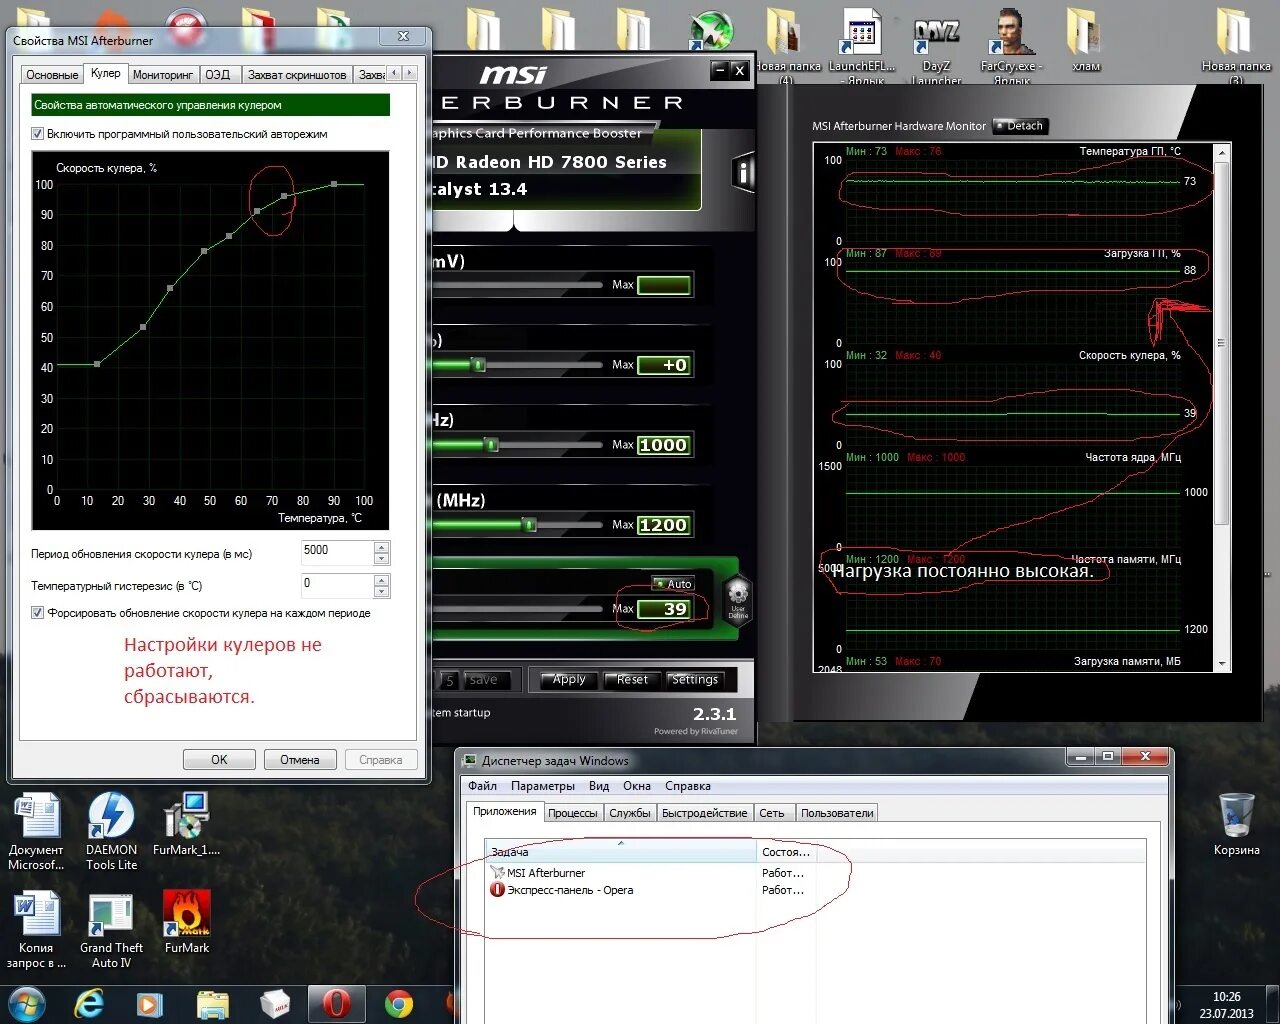Click the core clock slider handle
Viewport: 1280px width, 1024px height.
coord(491,444)
